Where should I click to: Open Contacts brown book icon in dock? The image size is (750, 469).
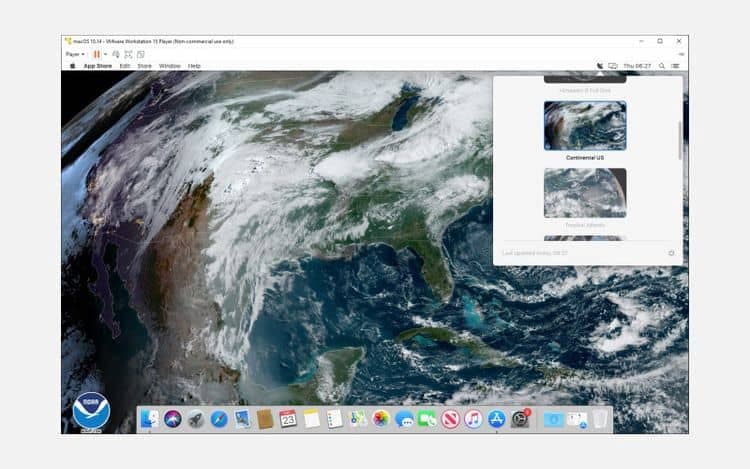click(x=265, y=419)
